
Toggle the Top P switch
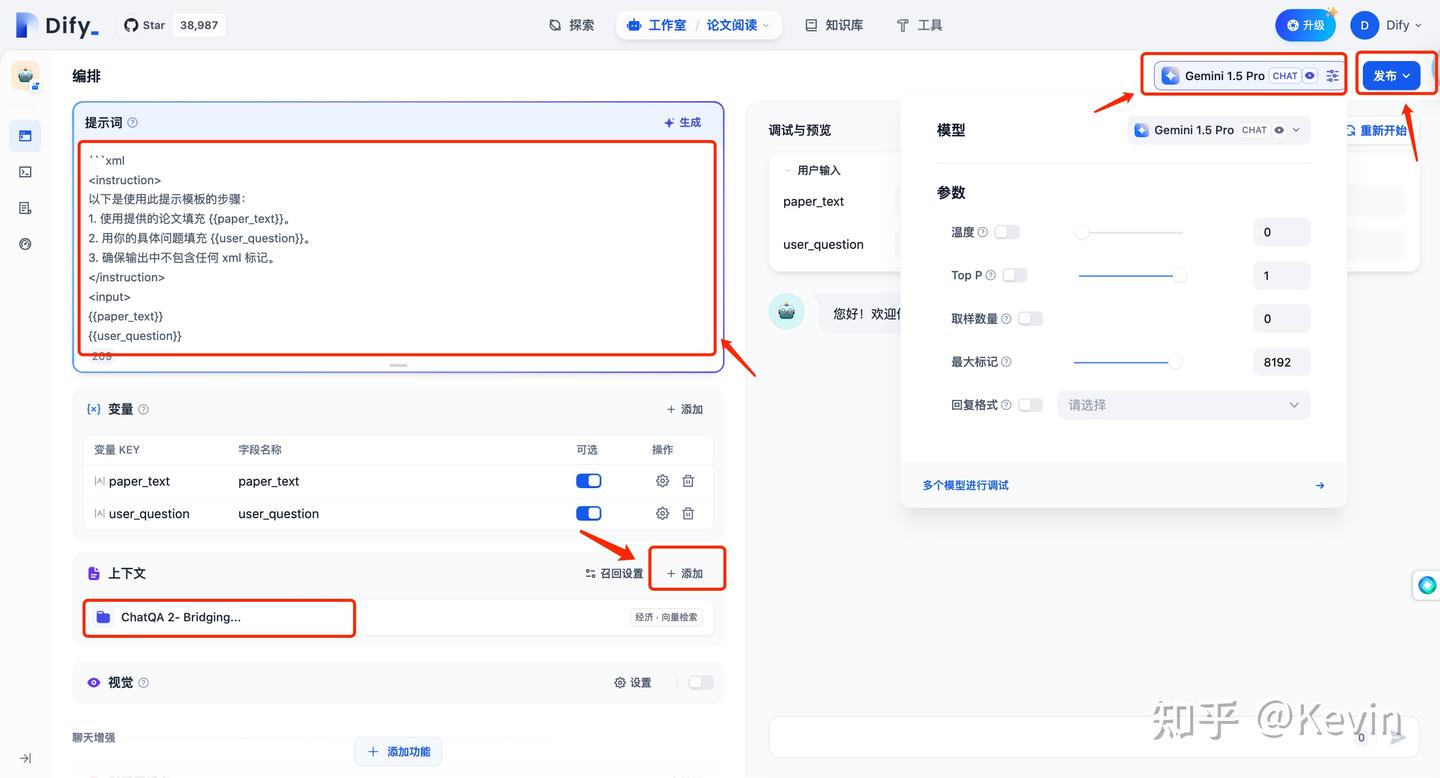pyautogui.click(x=1015, y=275)
